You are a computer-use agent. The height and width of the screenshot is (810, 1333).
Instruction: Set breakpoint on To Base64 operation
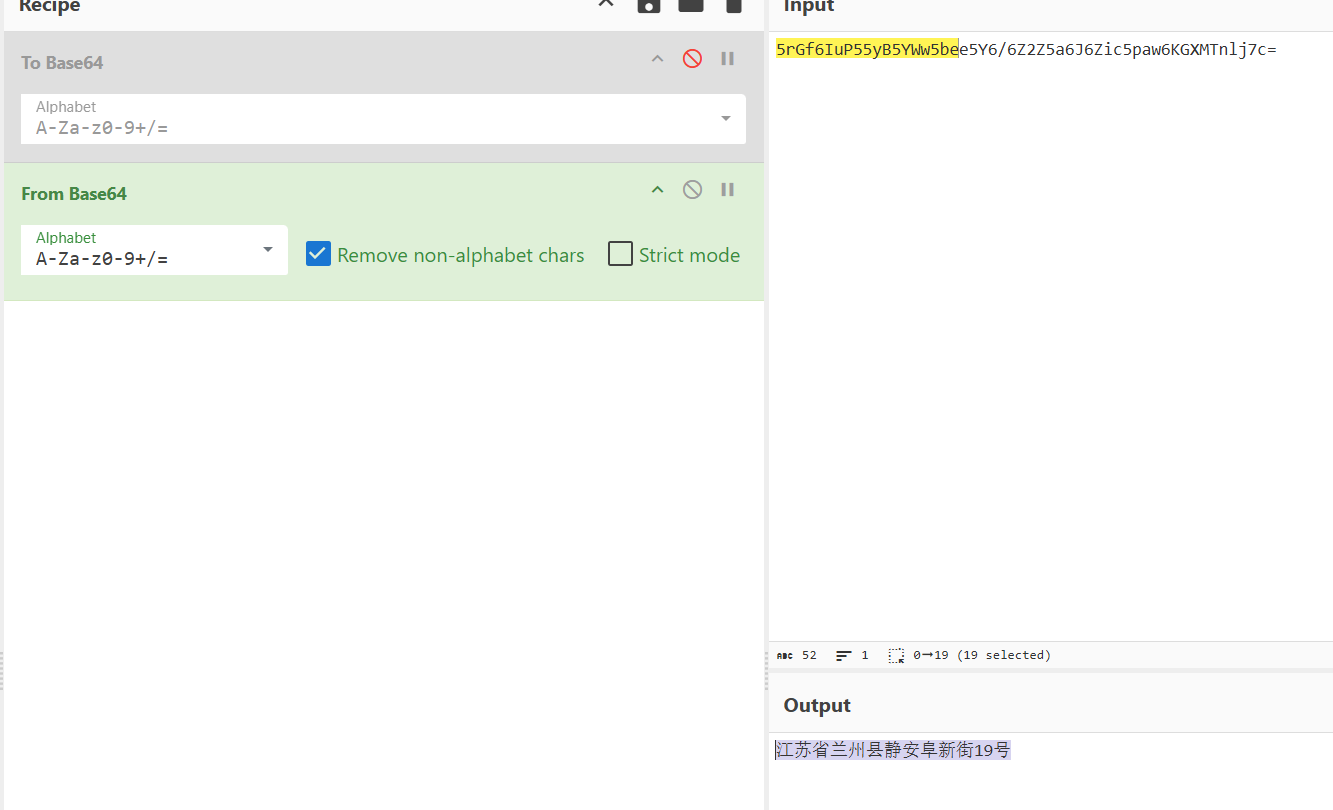(x=728, y=59)
